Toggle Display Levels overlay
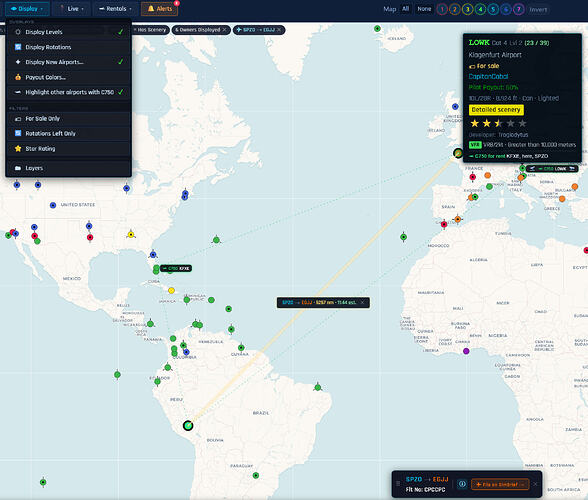 69,32
